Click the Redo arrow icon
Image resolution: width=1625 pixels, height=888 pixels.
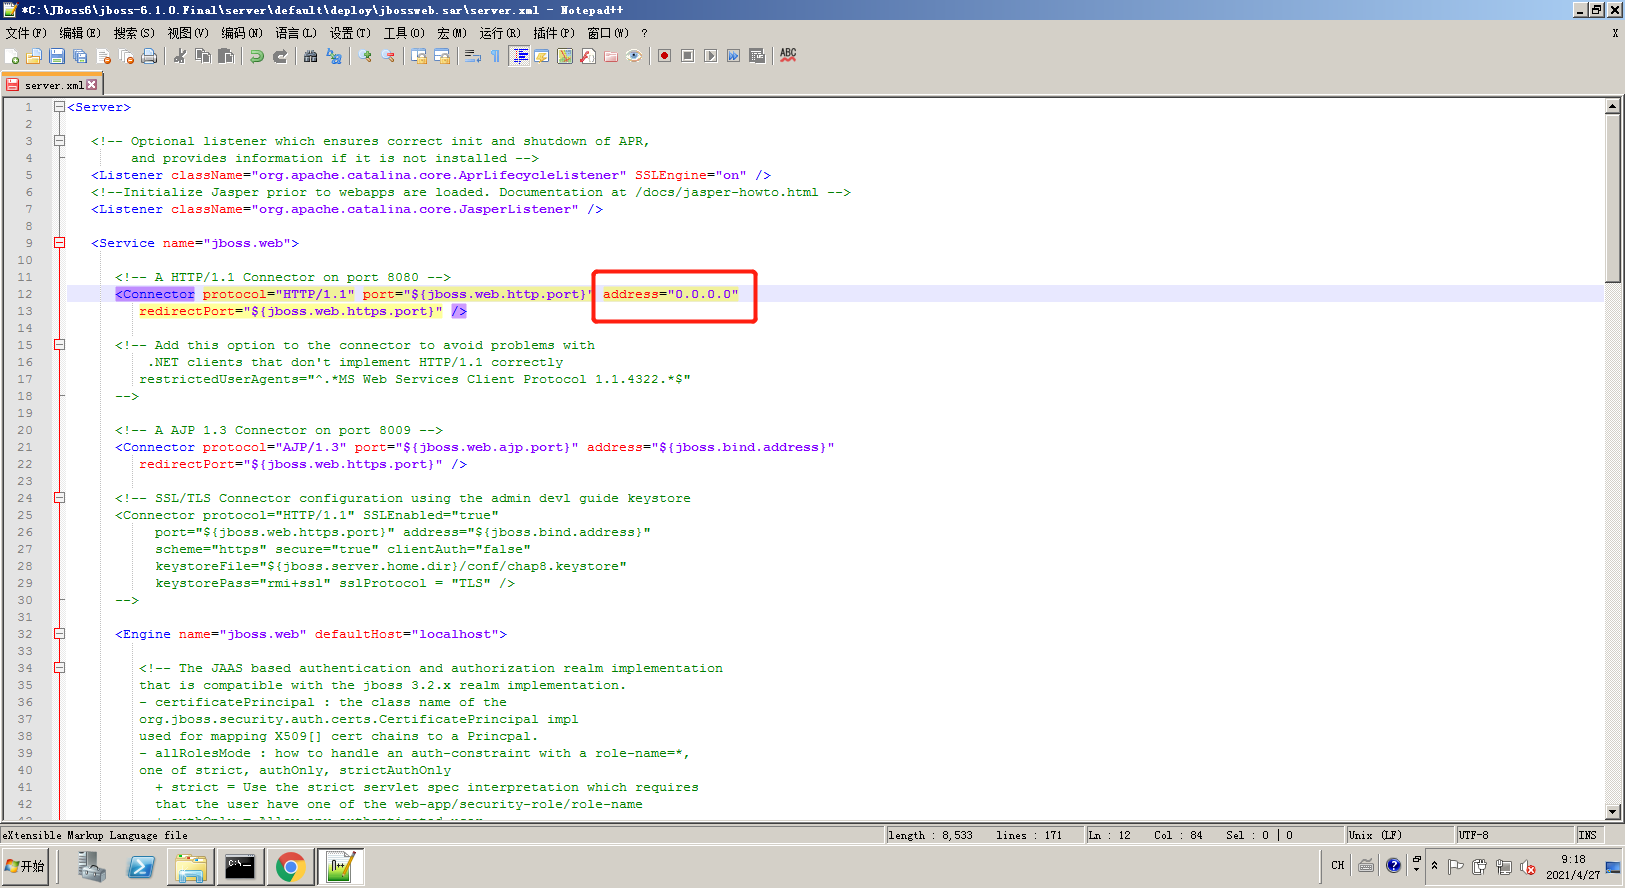[280, 56]
